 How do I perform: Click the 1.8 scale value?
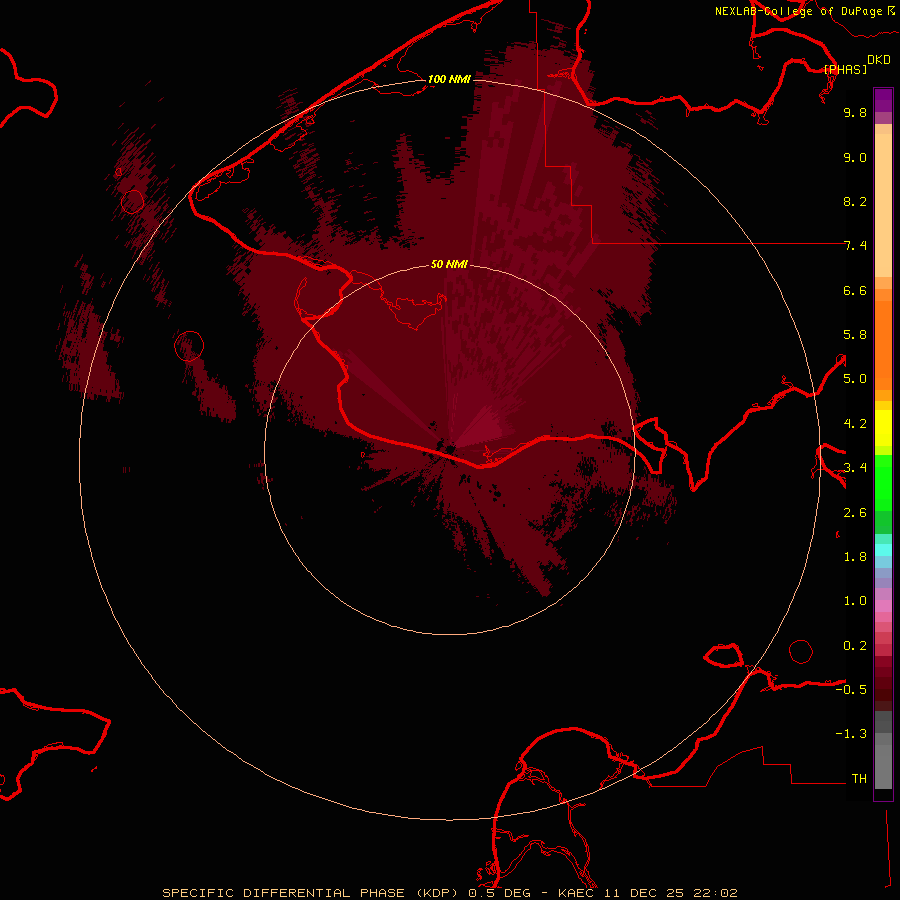(855, 557)
